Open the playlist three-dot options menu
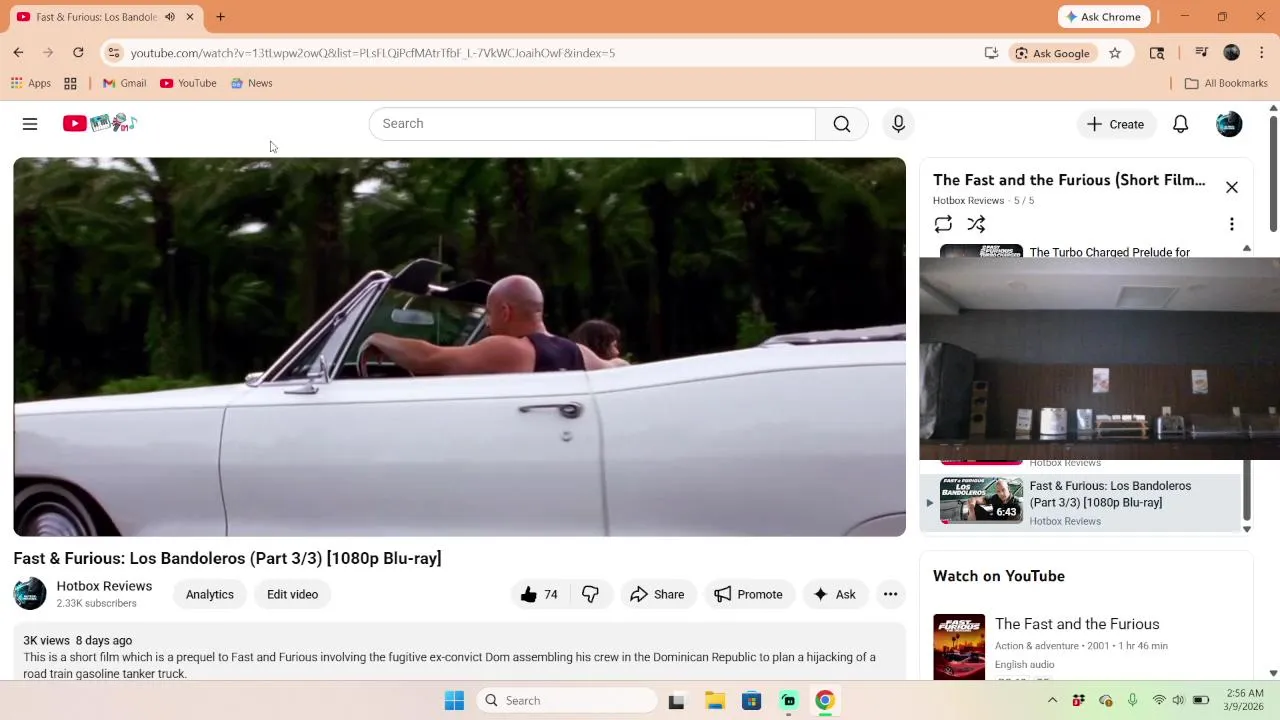This screenshot has width=1280, height=720. point(1231,224)
